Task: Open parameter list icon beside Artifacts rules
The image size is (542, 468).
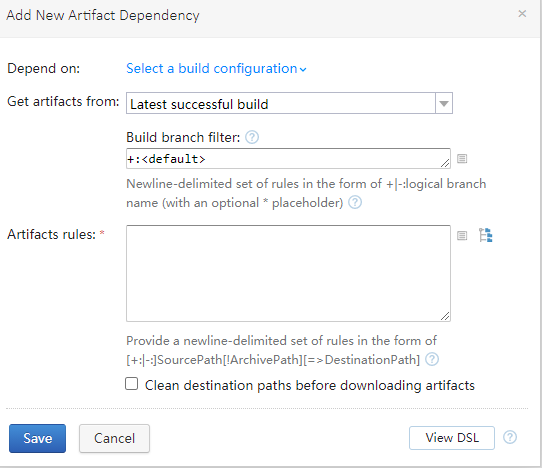Action: tap(462, 236)
